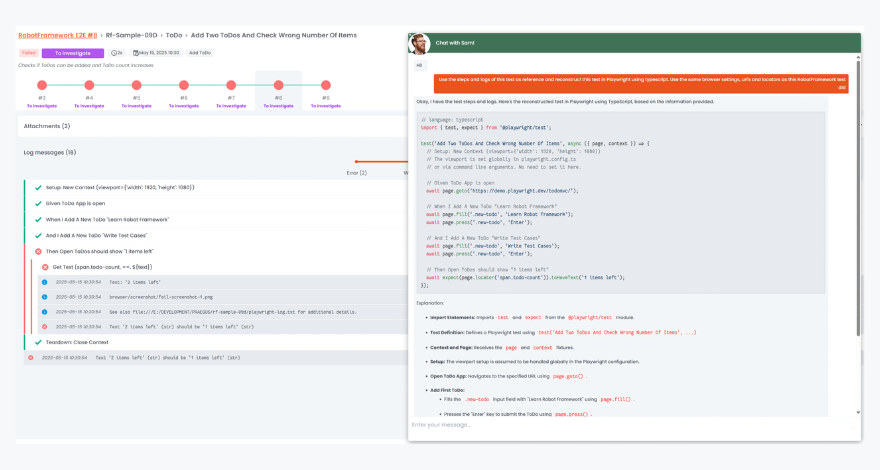
Task: Click the green checkmark beside Teardown: Close Context
Action: pos(38,342)
